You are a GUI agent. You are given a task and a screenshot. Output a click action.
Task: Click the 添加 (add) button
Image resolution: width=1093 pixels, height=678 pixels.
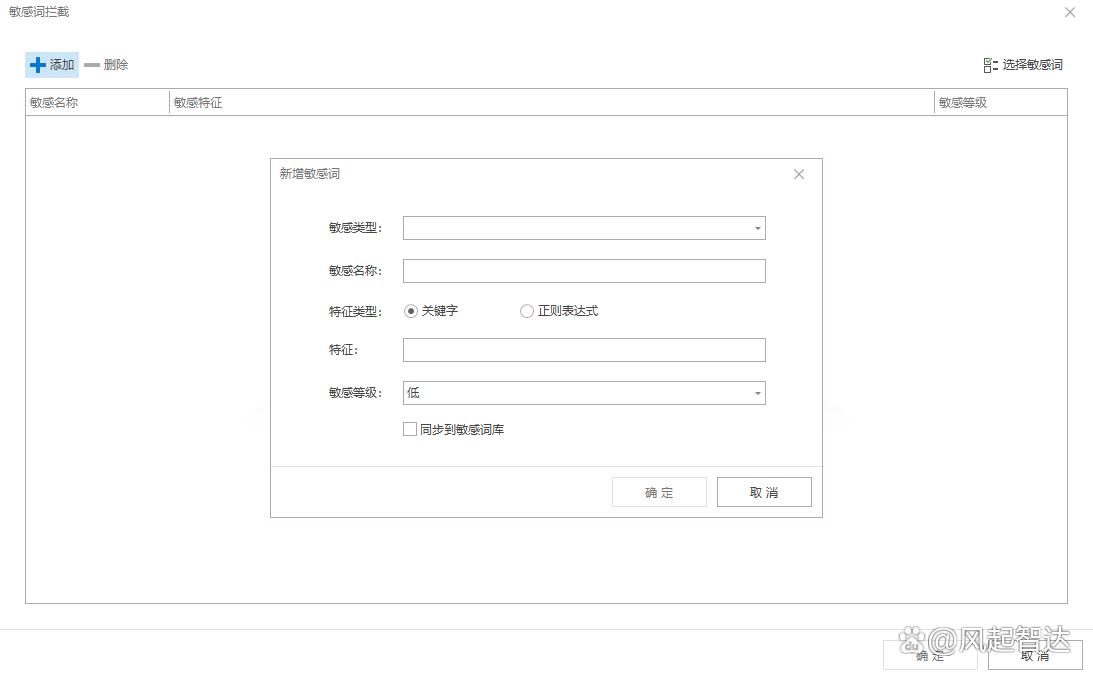52,65
